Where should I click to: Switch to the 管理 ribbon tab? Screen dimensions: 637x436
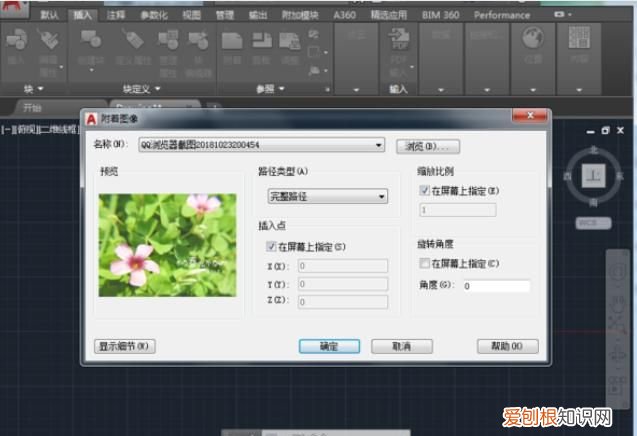click(225, 15)
